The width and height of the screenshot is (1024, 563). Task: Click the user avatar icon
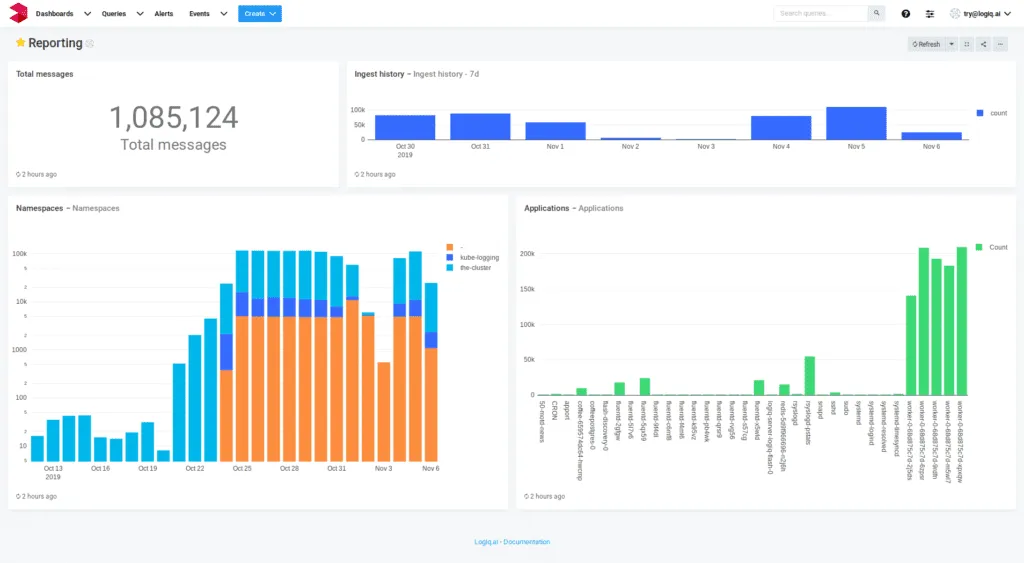[x=955, y=14]
